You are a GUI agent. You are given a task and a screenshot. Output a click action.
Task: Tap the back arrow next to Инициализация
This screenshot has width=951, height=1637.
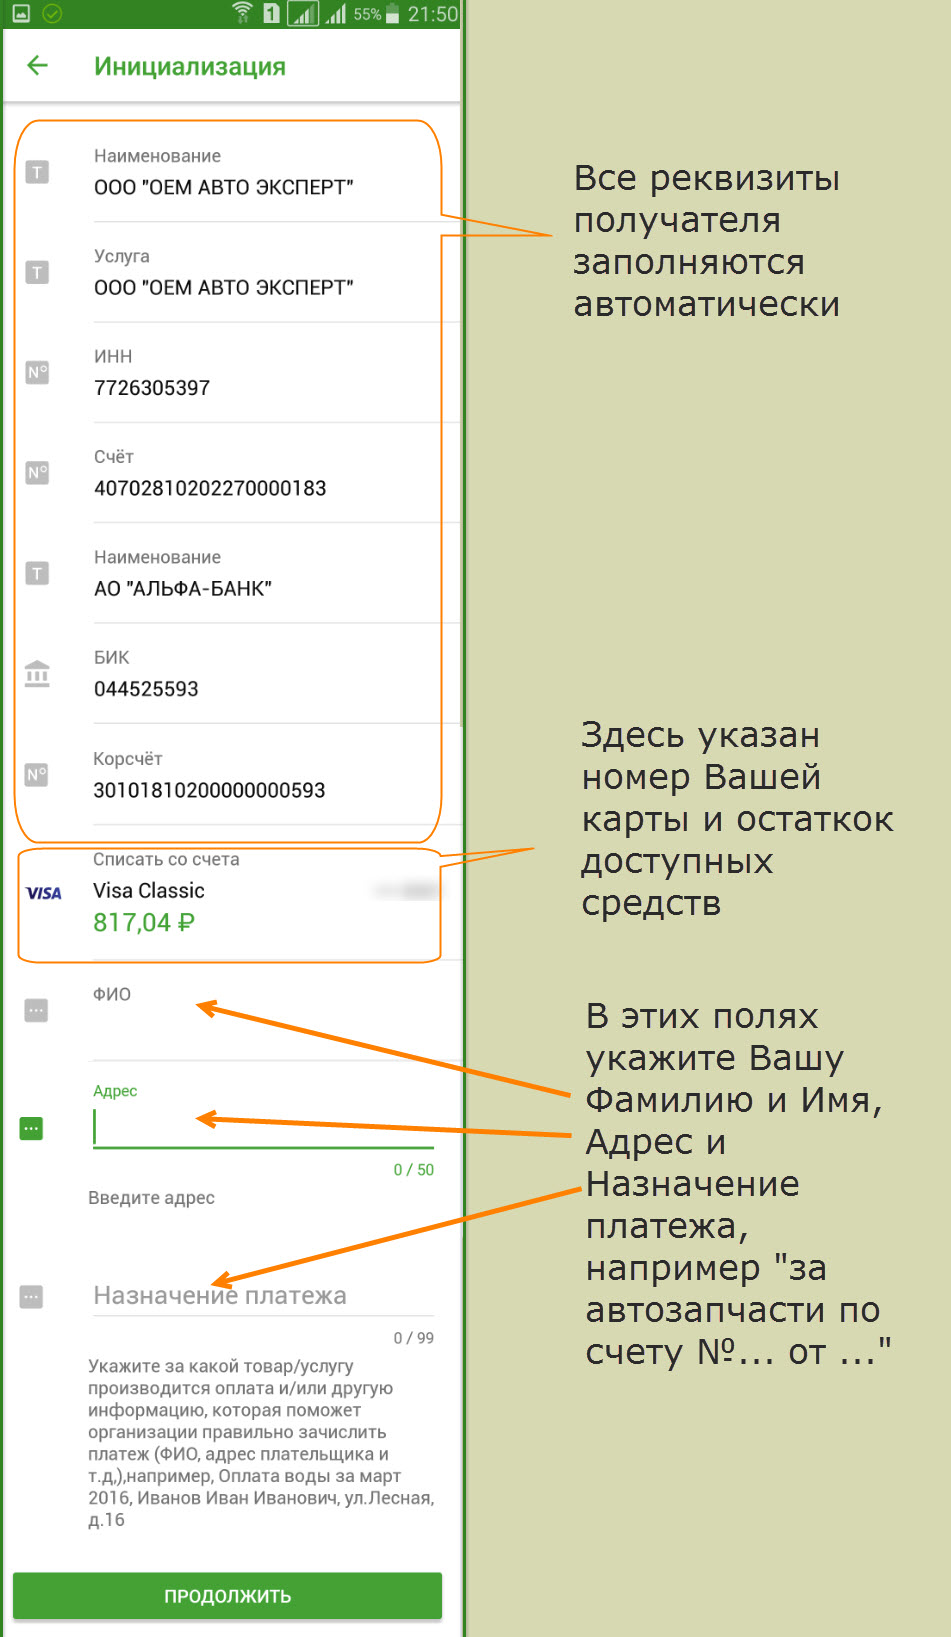(37, 66)
